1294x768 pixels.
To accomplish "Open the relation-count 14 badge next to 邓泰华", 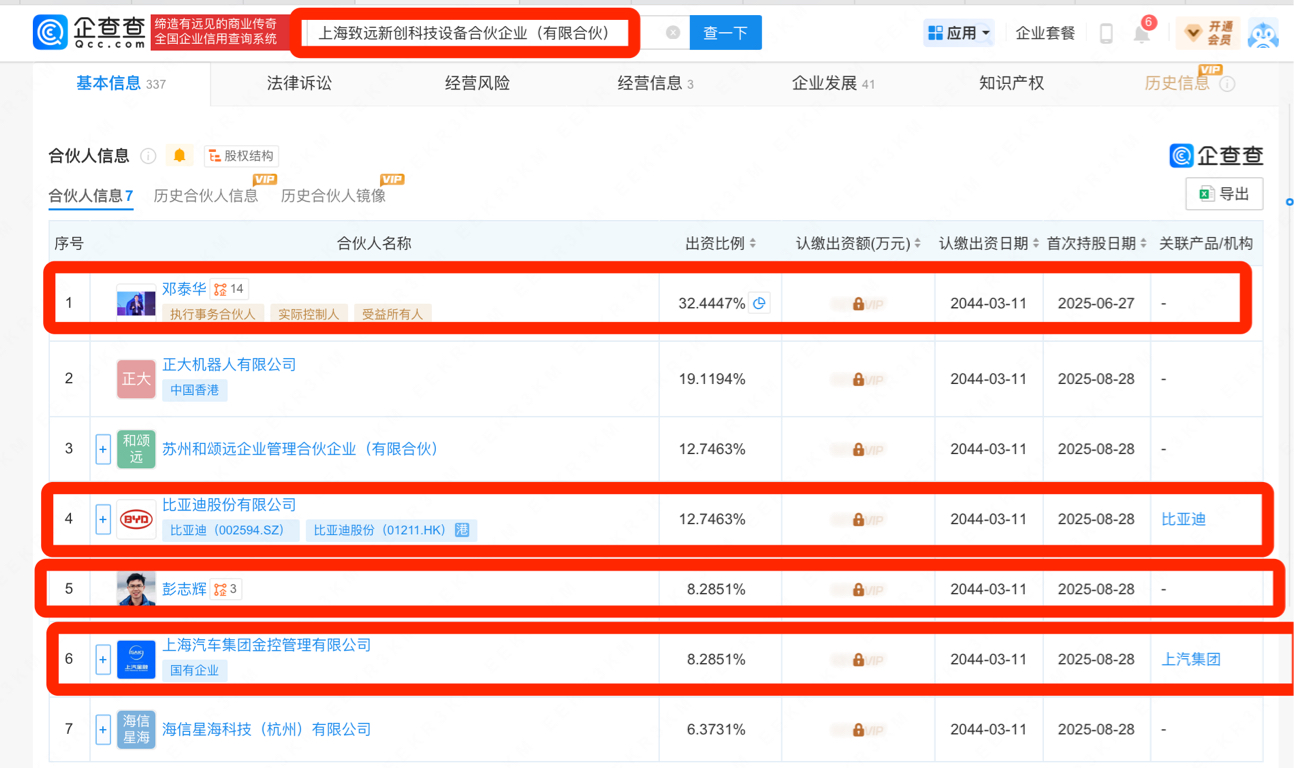I will point(229,289).
